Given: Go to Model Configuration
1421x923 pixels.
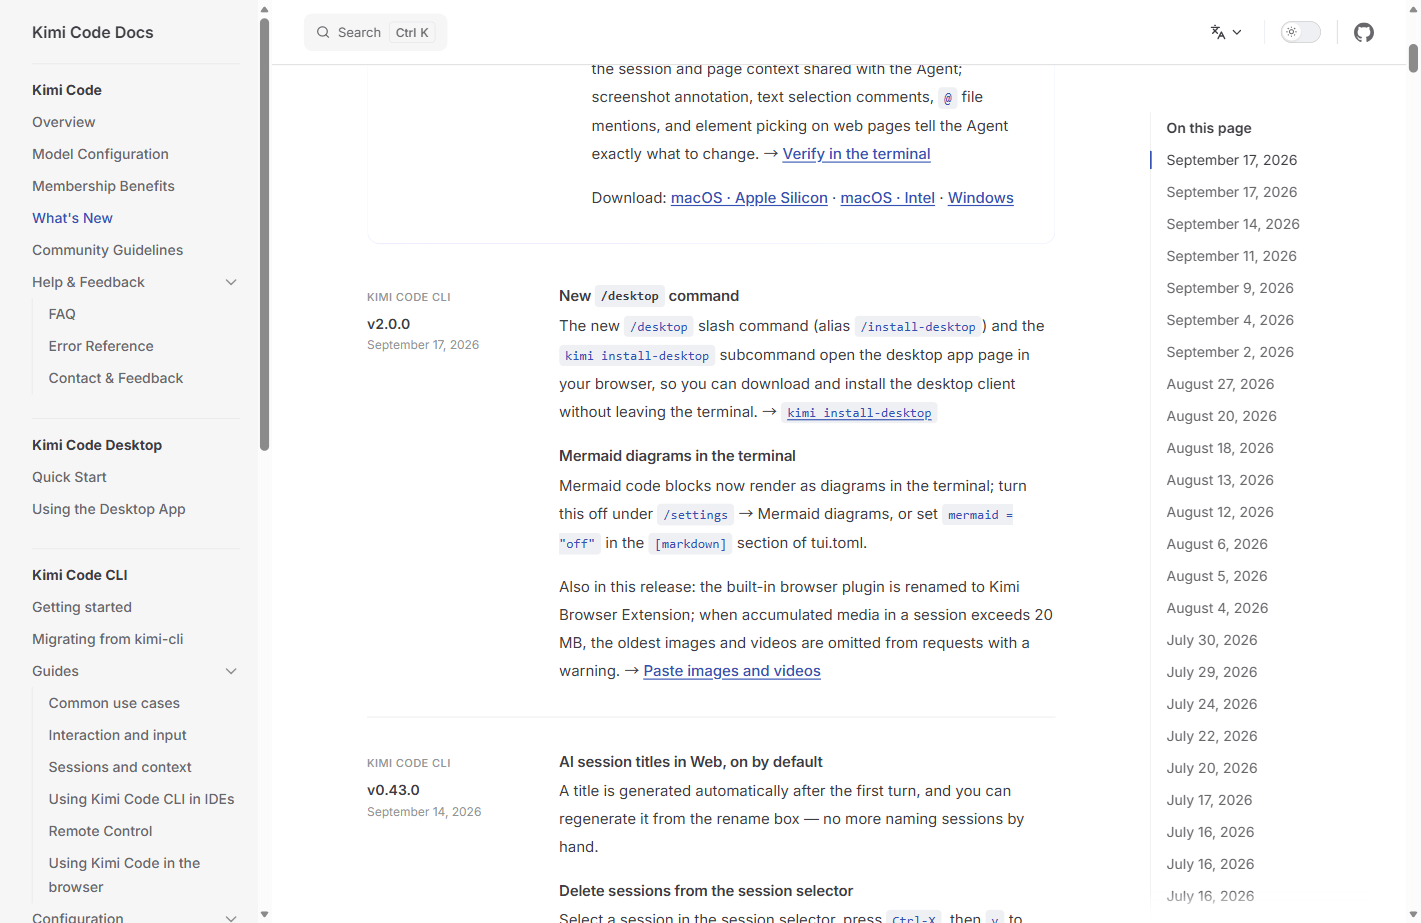Looking at the screenshot, I should click(100, 154).
